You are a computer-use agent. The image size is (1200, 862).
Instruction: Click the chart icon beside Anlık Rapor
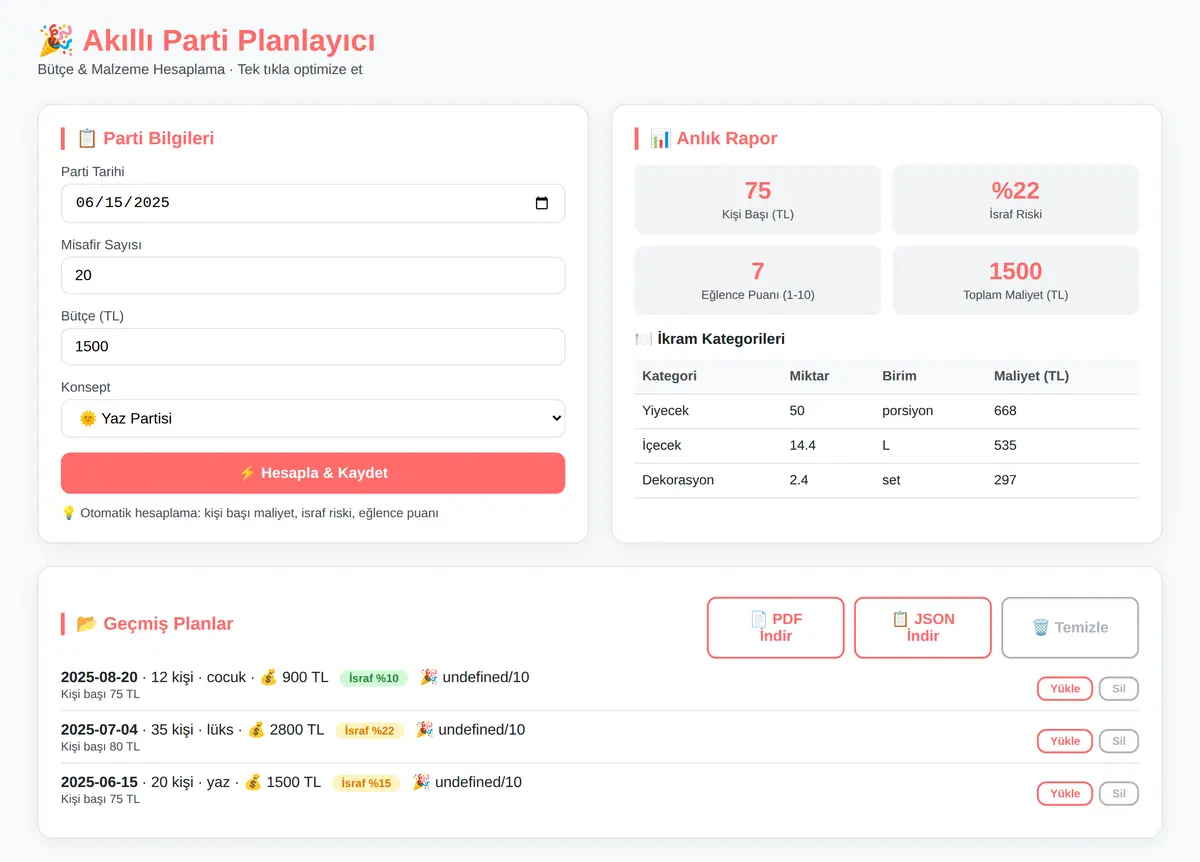(x=660, y=138)
